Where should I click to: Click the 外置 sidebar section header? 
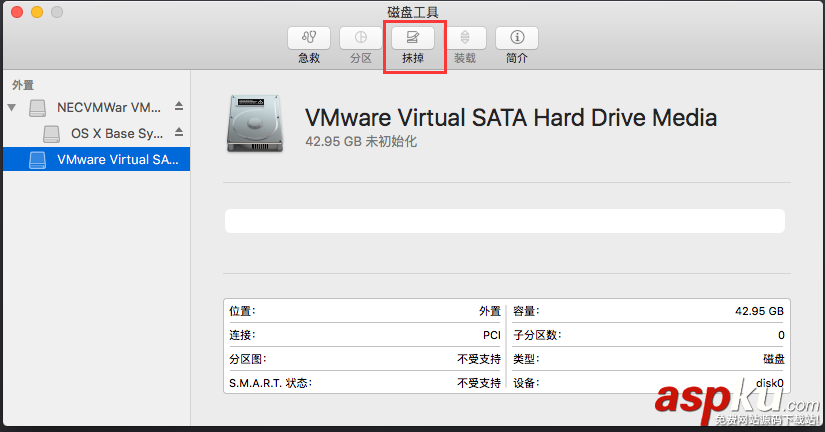[x=22, y=85]
